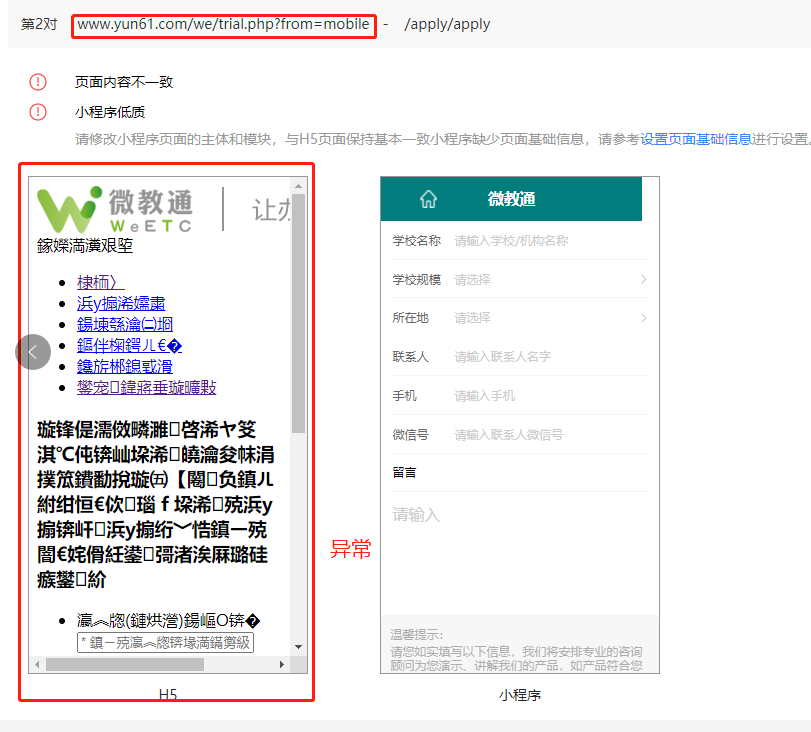The image size is (811, 732).
Task: Click the last purple link in the H5 list
Action: pos(146,387)
